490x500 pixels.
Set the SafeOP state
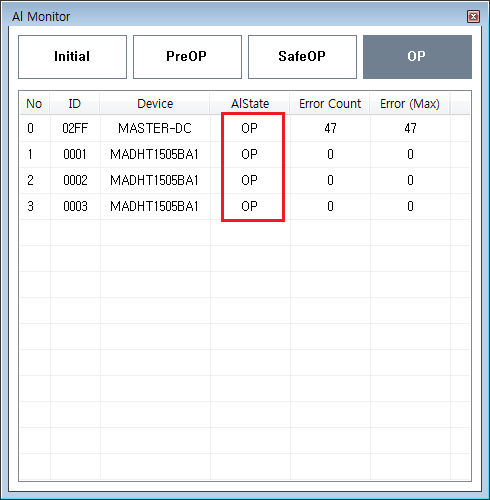[302, 57]
